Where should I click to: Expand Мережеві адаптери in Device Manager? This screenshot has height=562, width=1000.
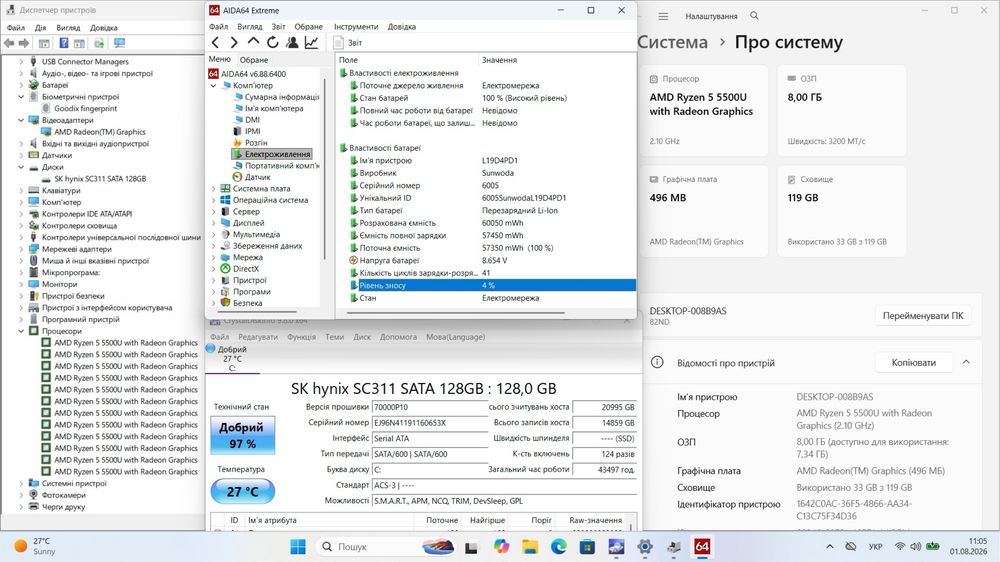pos(21,249)
